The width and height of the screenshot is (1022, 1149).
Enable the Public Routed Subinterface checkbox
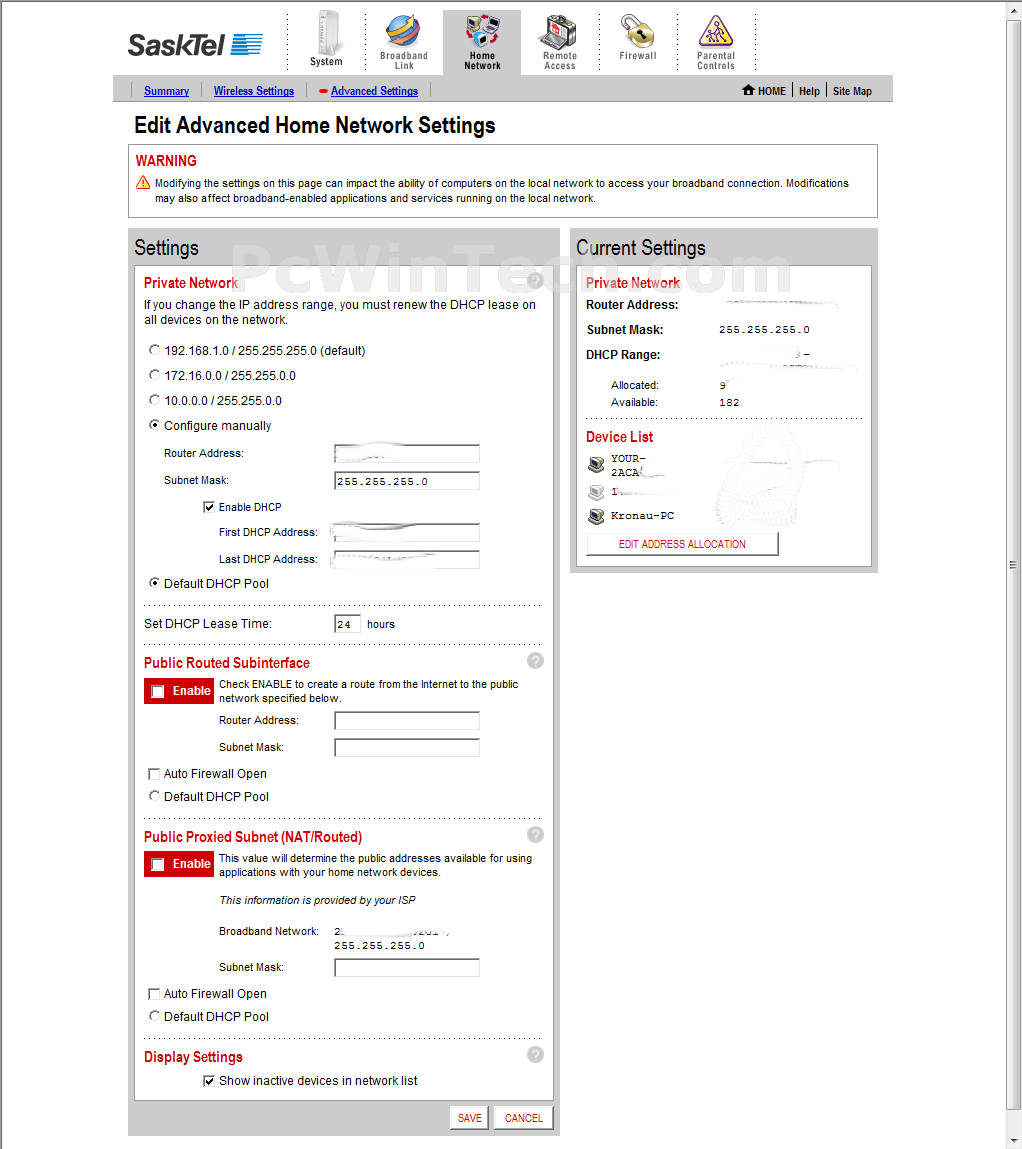(158, 692)
